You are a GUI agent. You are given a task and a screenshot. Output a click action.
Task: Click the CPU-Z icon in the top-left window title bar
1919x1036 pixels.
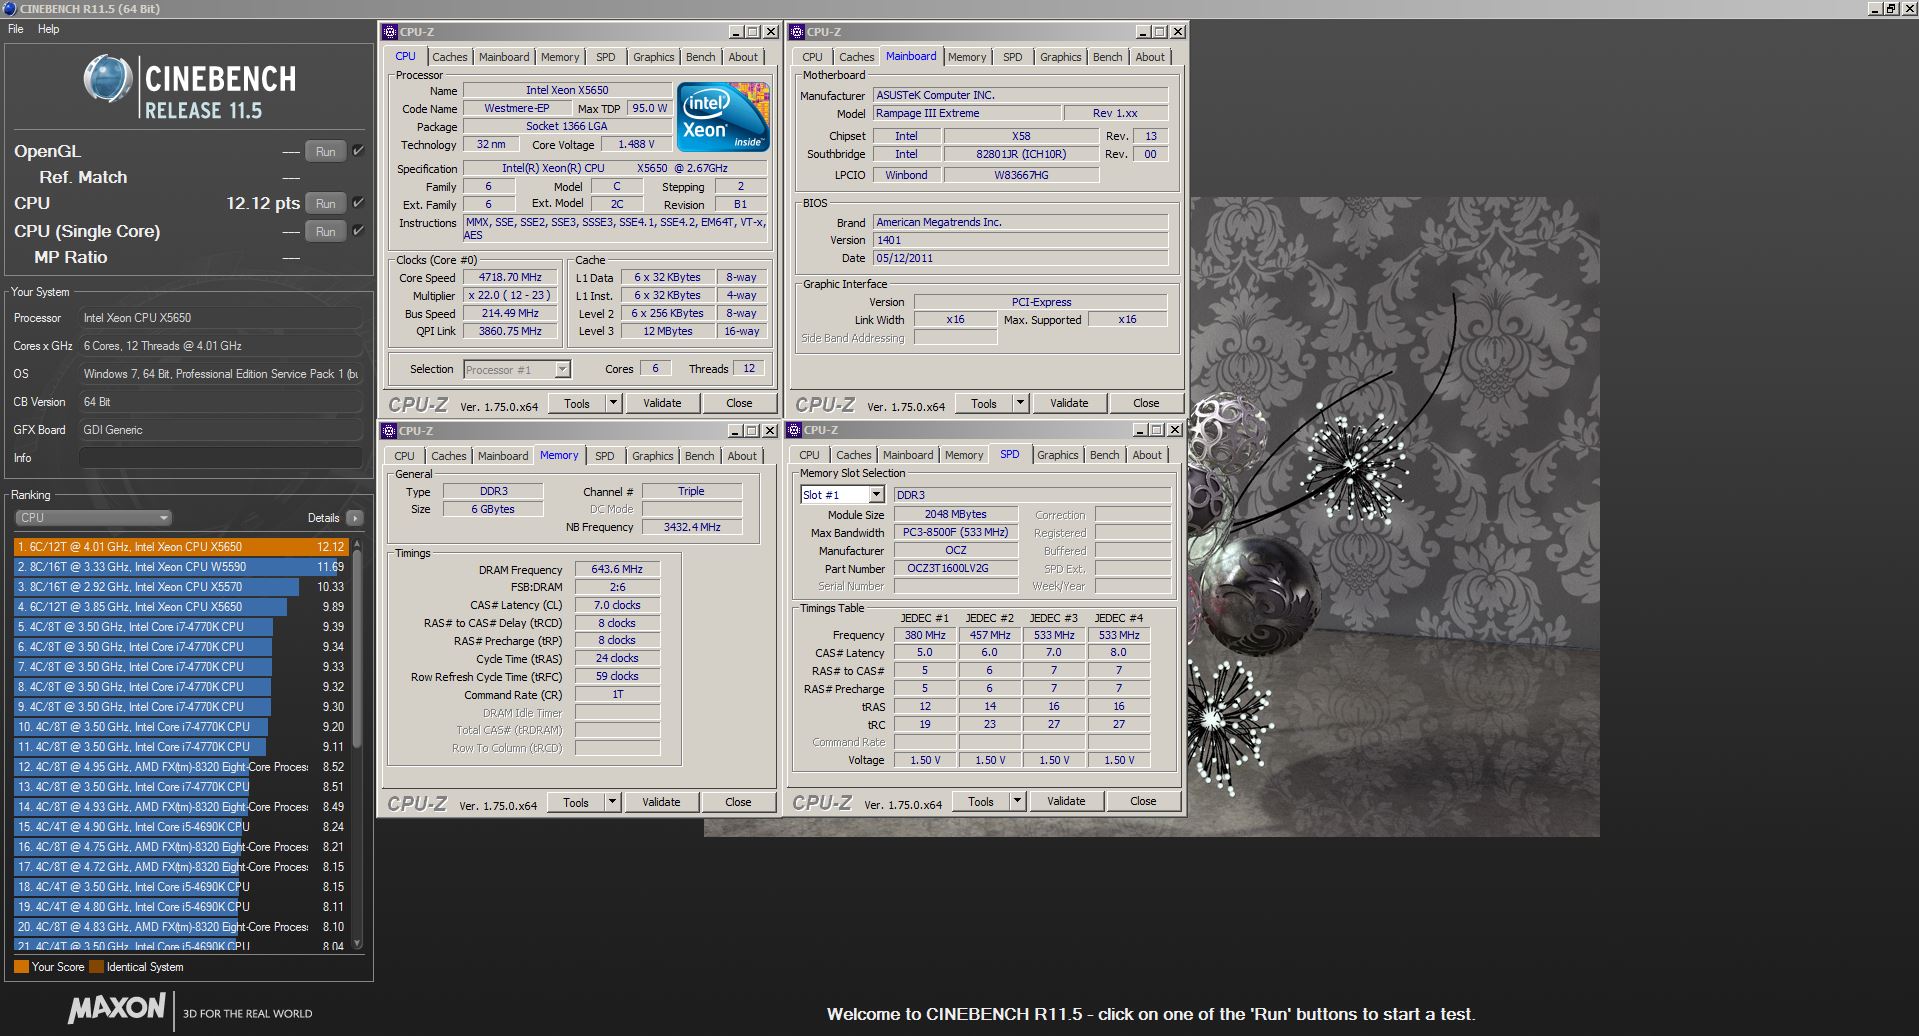click(391, 32)
